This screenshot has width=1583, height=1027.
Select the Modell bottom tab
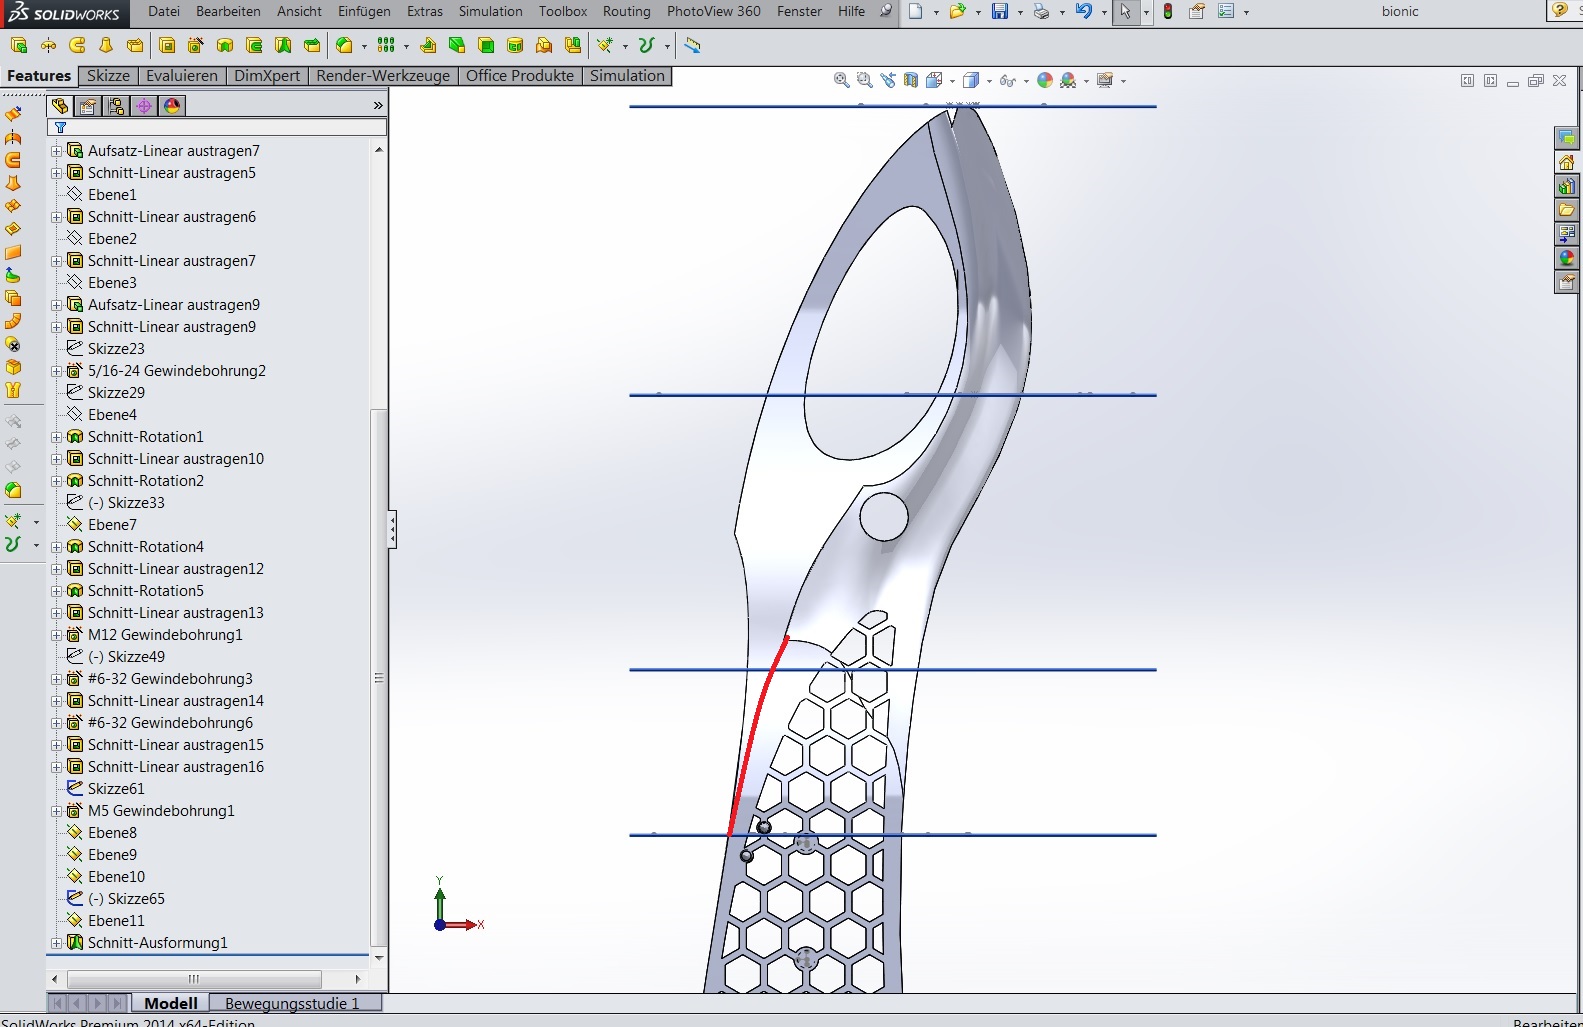tap(171, 1003)
